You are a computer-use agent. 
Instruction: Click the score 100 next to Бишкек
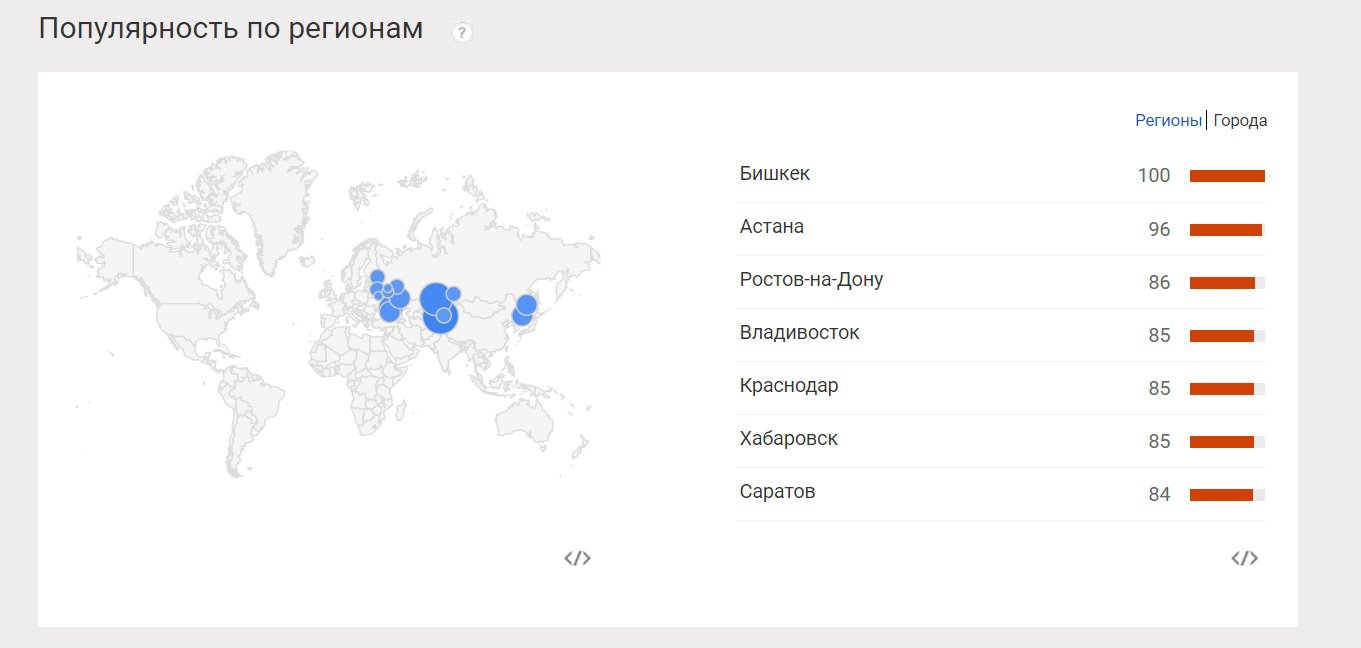[1153, 176]
